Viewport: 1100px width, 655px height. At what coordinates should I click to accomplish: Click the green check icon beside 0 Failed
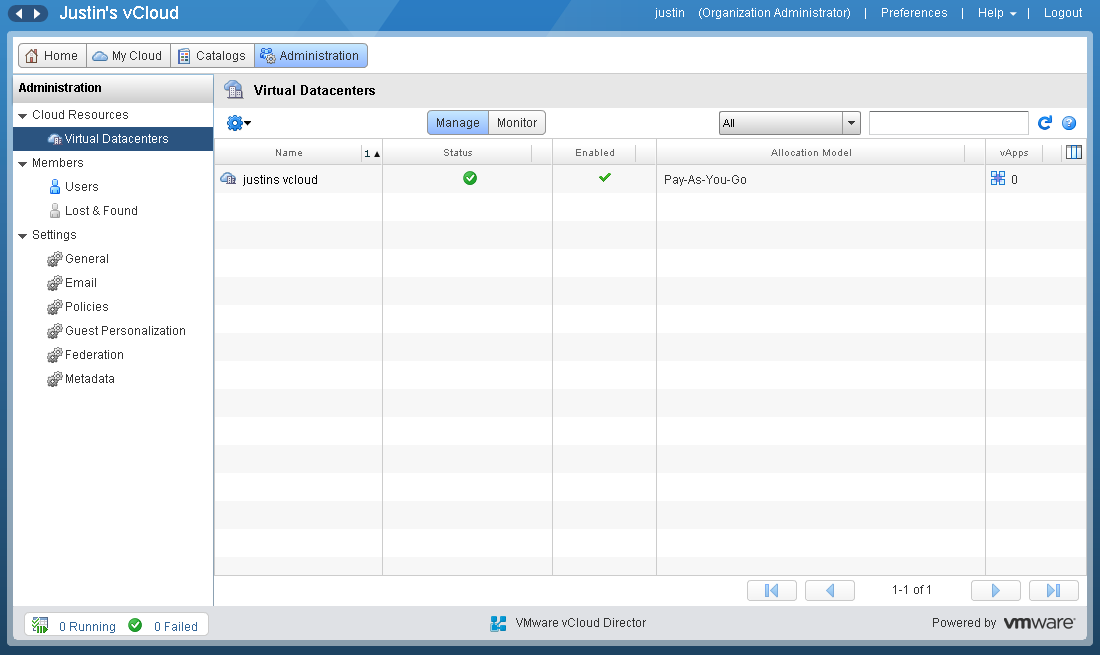point(135,625)
